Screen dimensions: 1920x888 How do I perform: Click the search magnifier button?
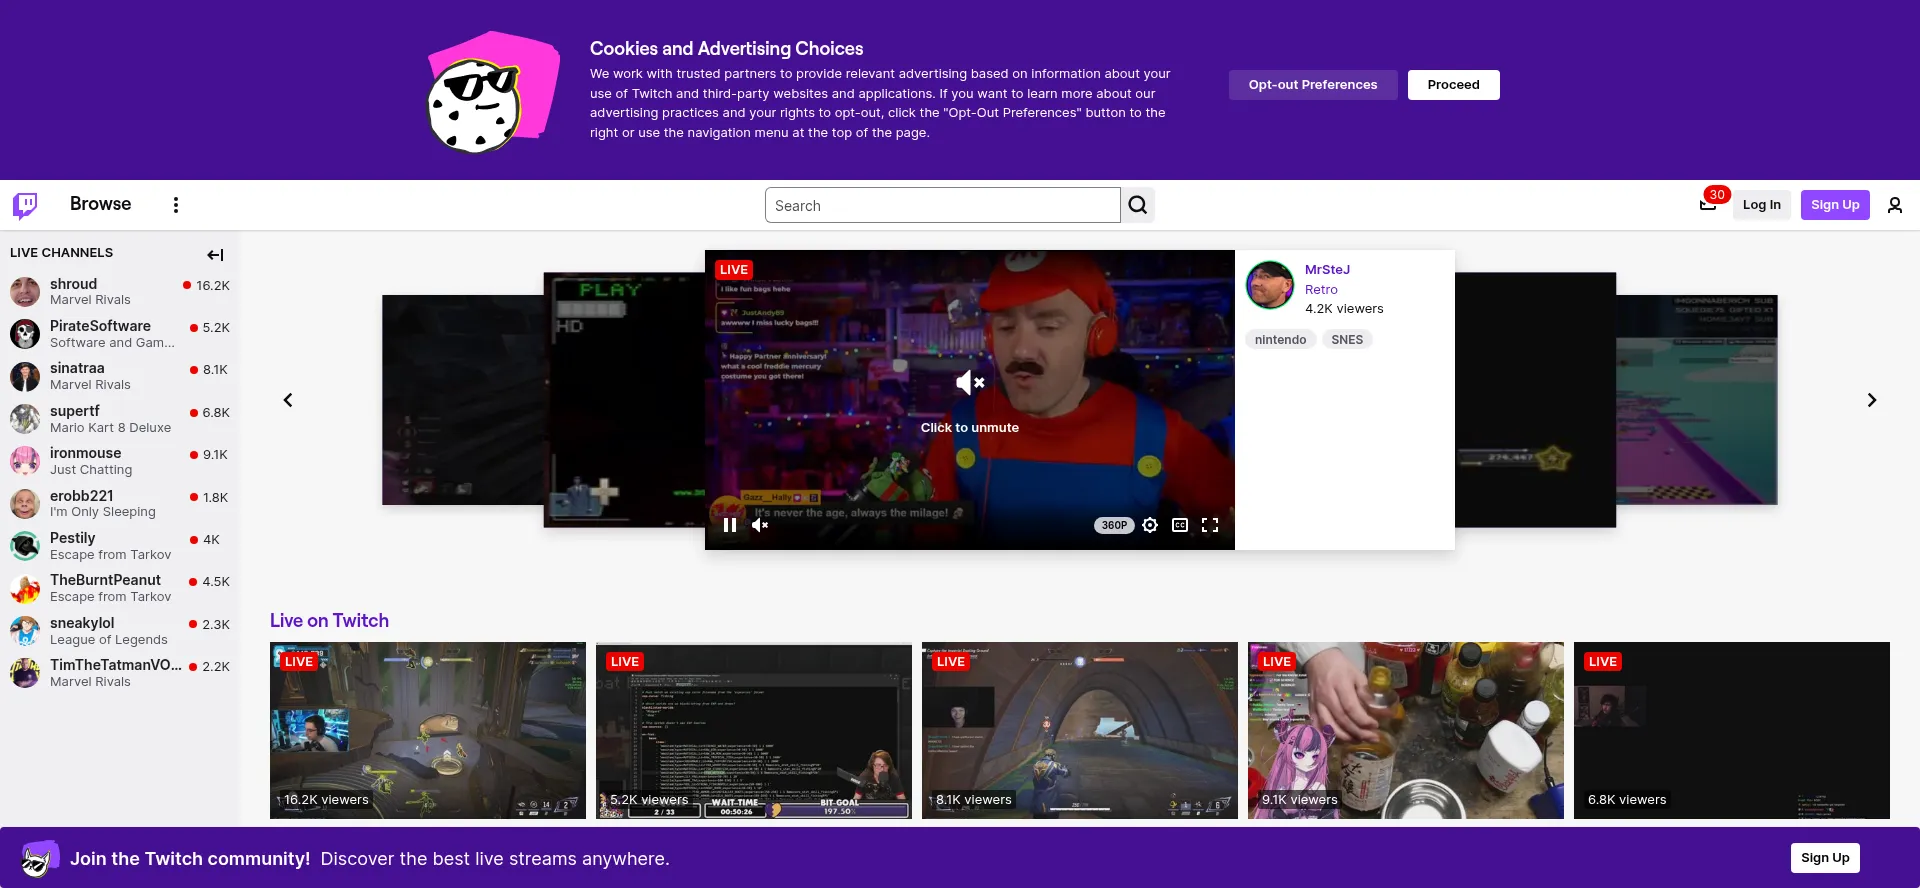point(1138,205)
